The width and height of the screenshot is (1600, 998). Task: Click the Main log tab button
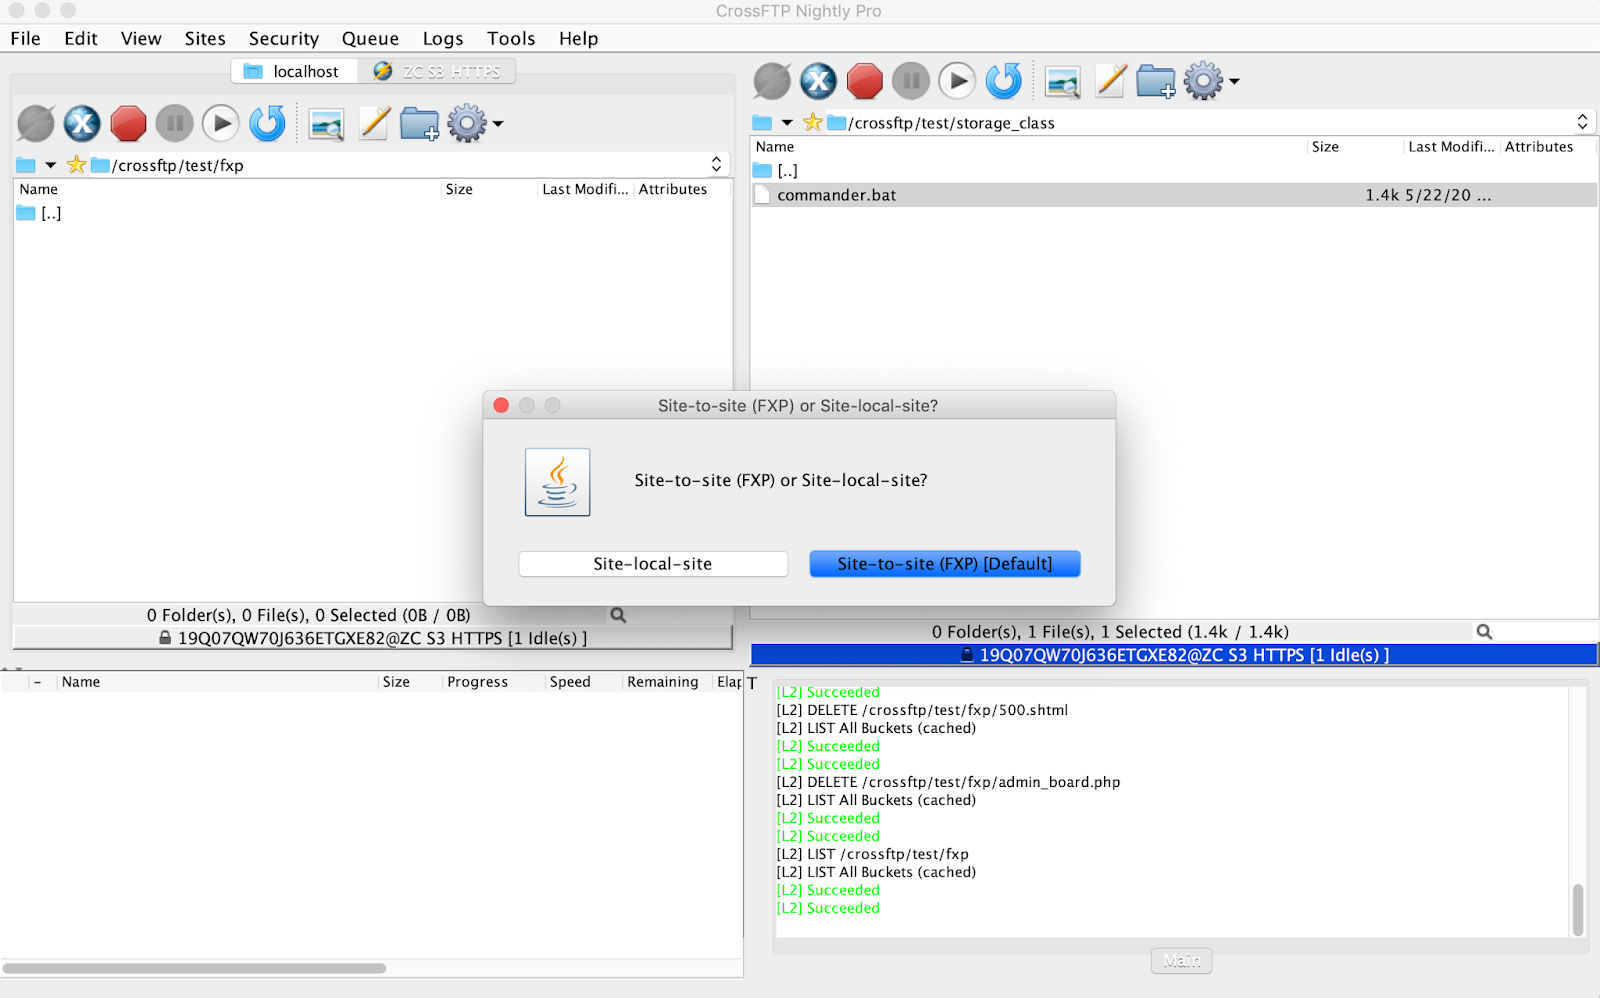click(x=1182, y=960)
